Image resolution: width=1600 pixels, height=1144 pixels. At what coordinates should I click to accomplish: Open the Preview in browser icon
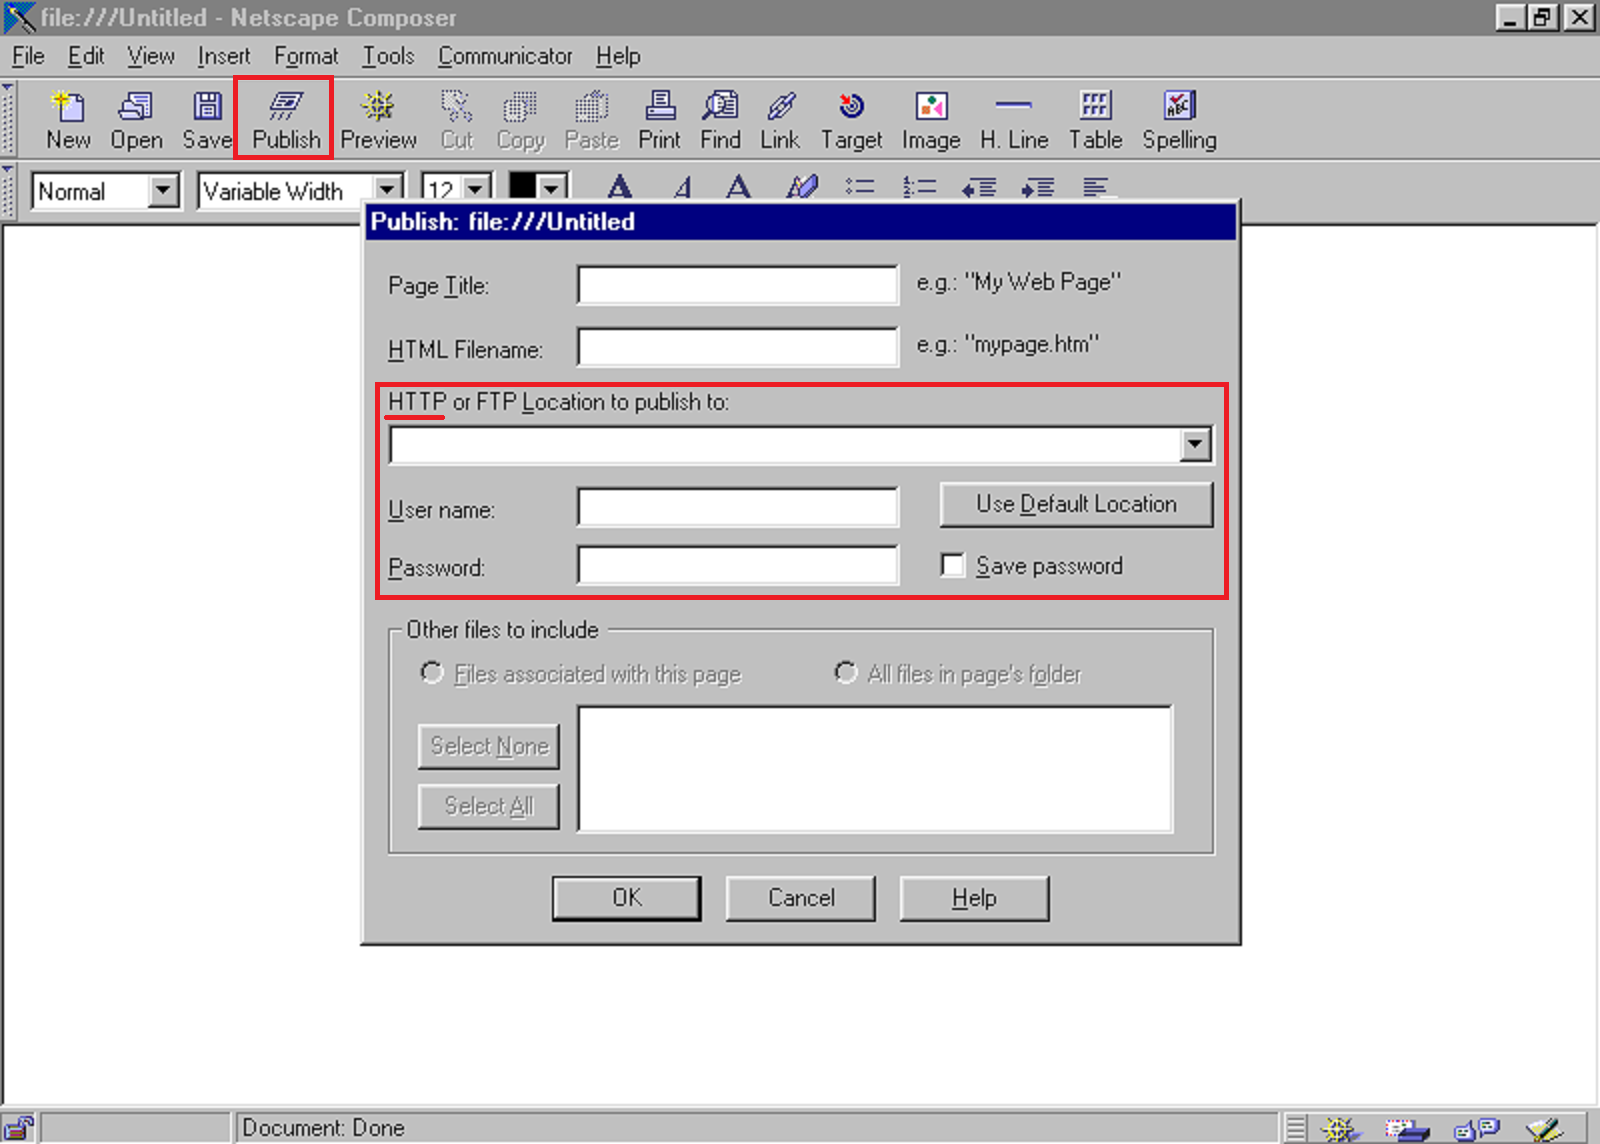378,118
